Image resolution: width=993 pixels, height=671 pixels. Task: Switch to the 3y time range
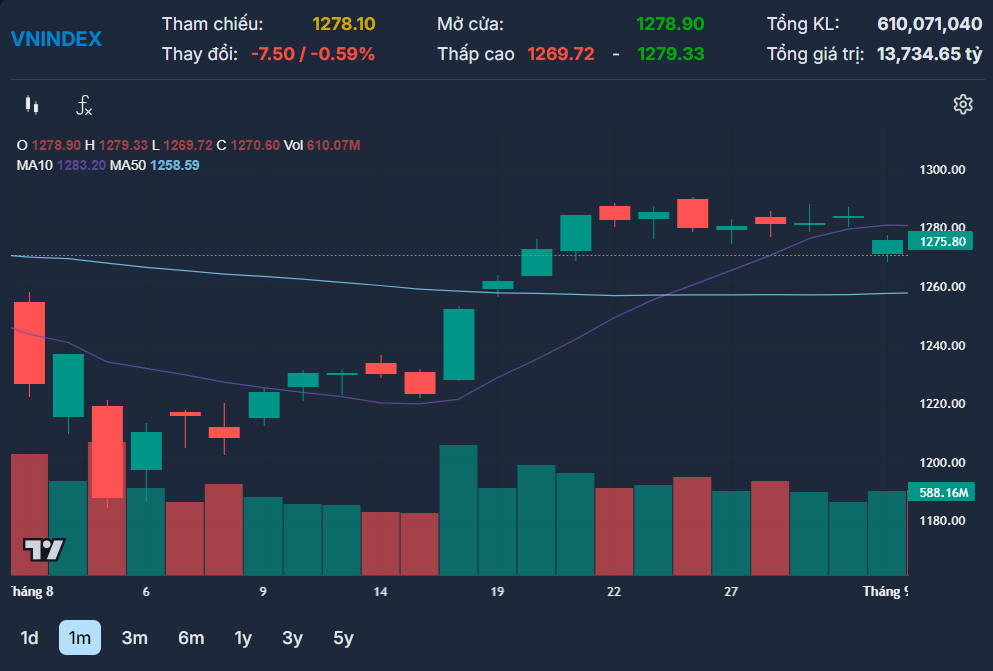coord(292,637)
